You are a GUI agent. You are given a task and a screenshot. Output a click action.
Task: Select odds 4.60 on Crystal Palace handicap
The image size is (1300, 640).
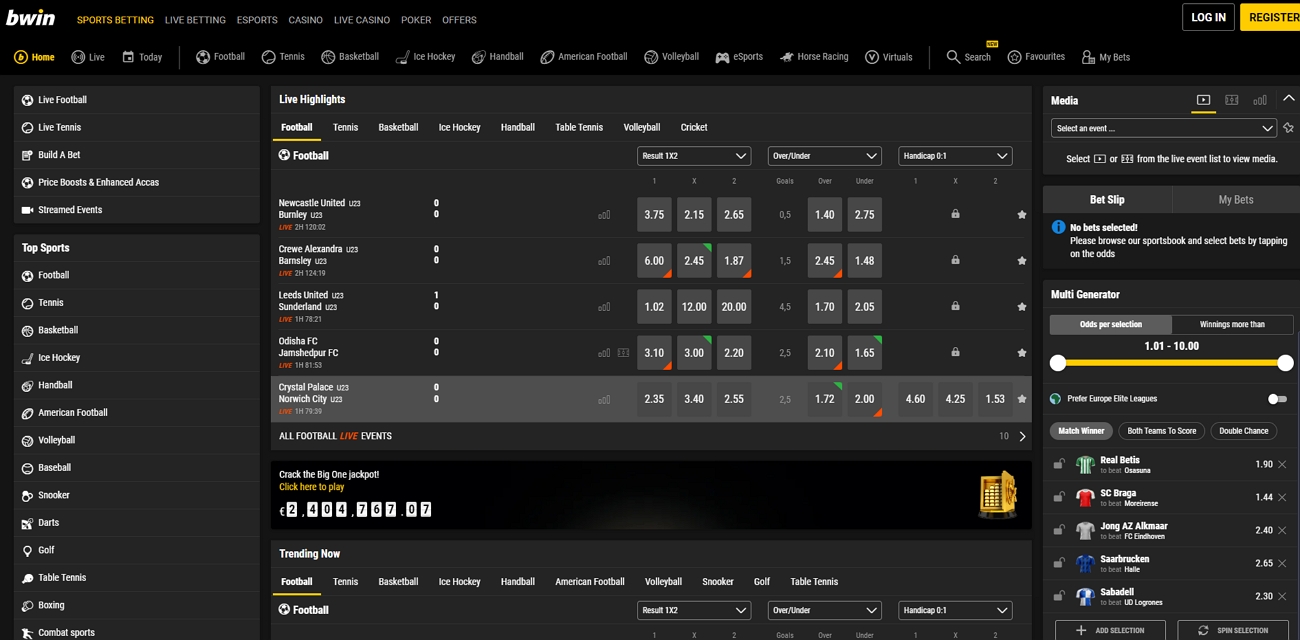915,399
